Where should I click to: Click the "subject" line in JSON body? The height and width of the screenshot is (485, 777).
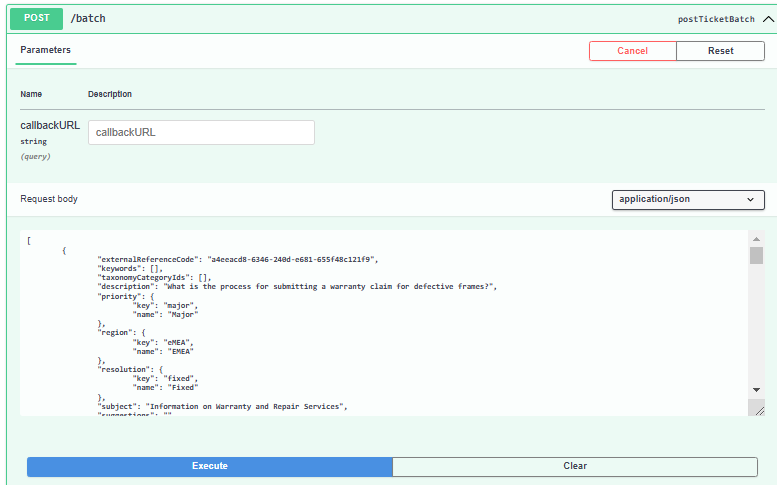222,406
